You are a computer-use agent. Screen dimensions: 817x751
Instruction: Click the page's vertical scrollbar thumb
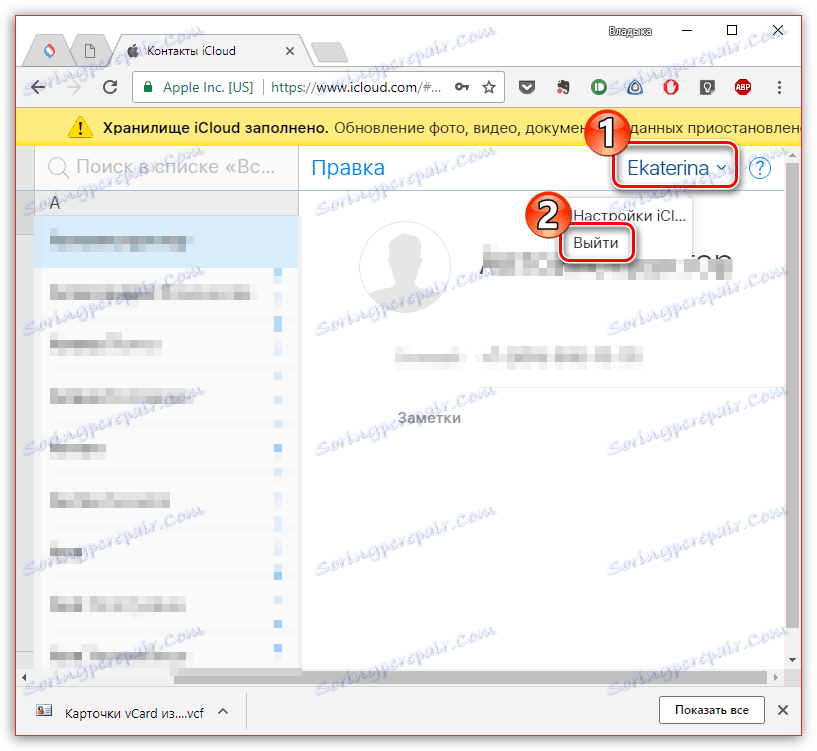[x=793, y=395]
